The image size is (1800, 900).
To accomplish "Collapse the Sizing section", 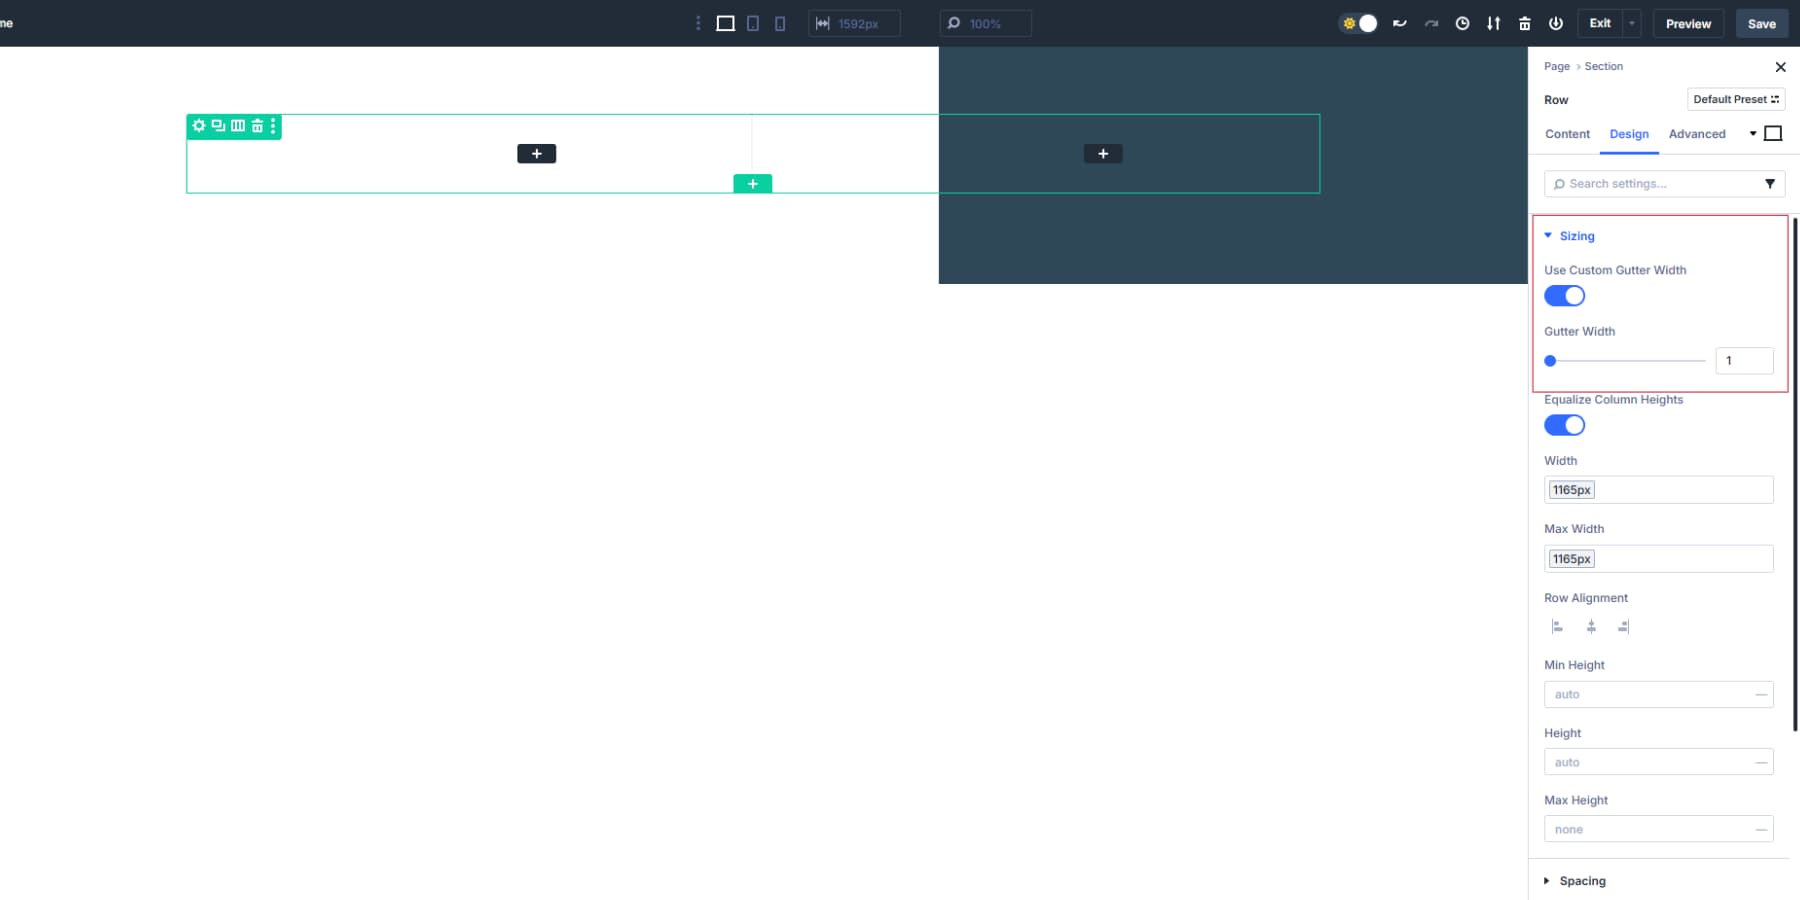I will pos(1576,235).
